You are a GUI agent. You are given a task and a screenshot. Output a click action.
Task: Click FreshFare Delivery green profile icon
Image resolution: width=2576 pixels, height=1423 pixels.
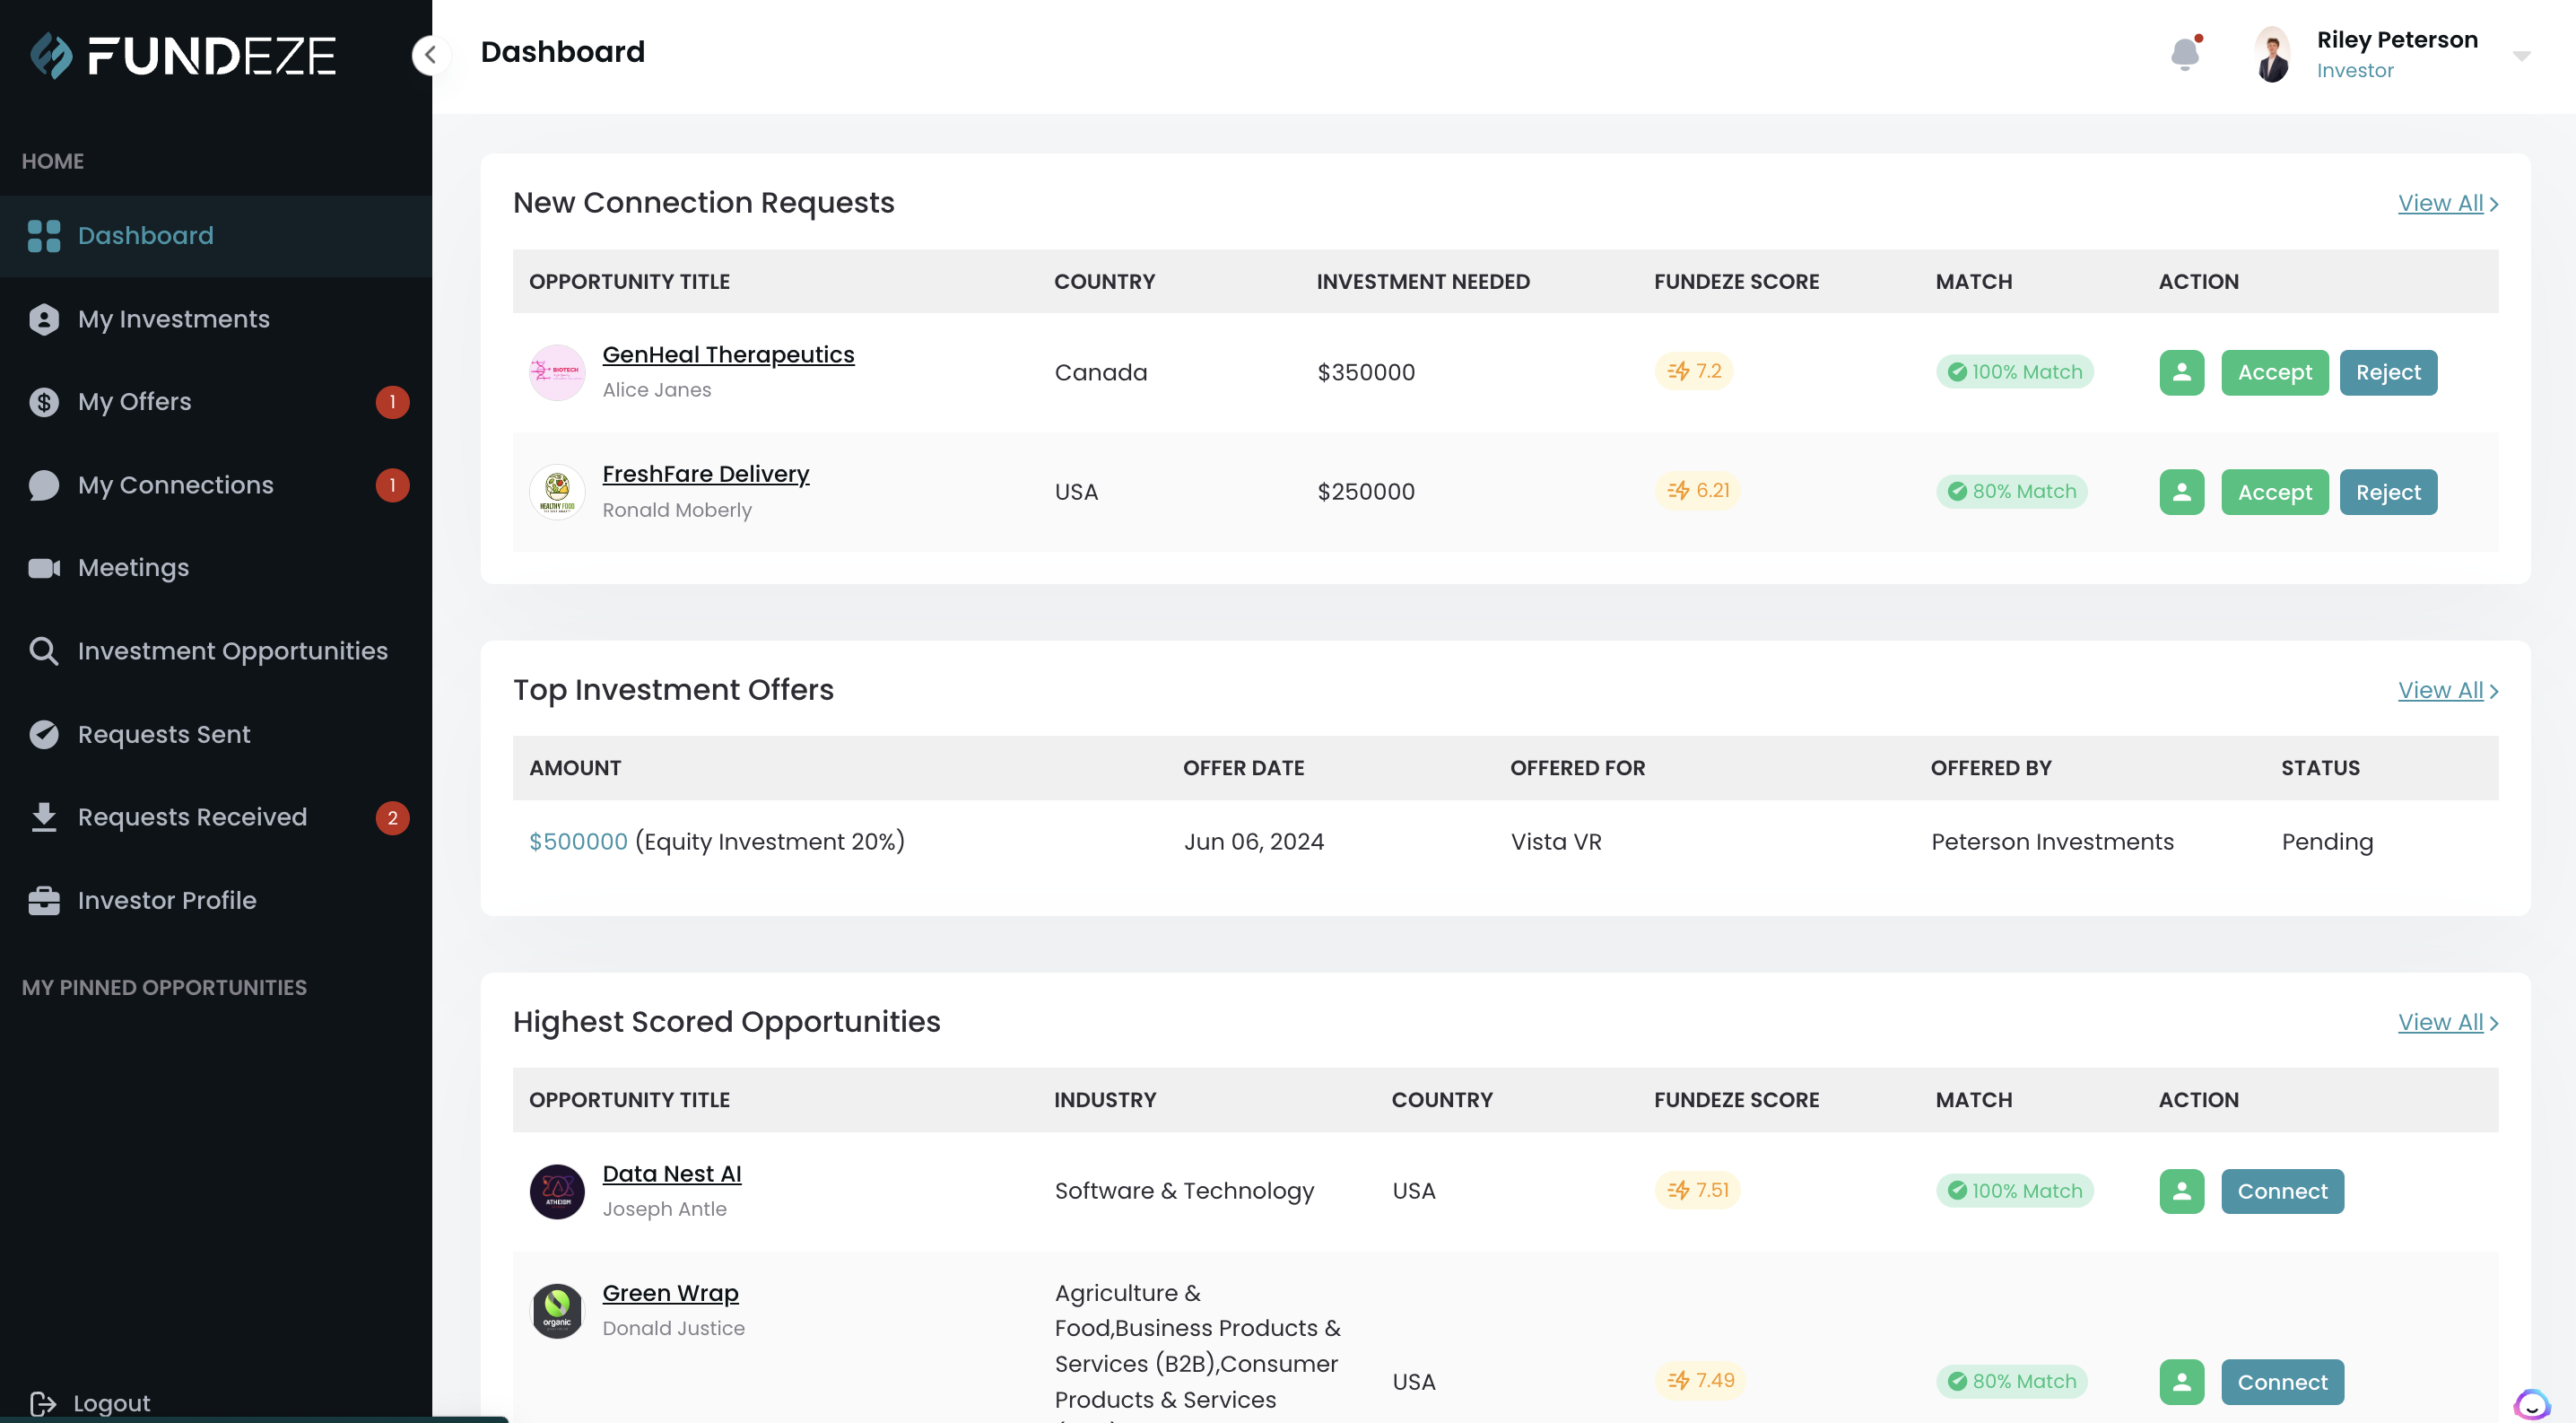point(2181,492)
